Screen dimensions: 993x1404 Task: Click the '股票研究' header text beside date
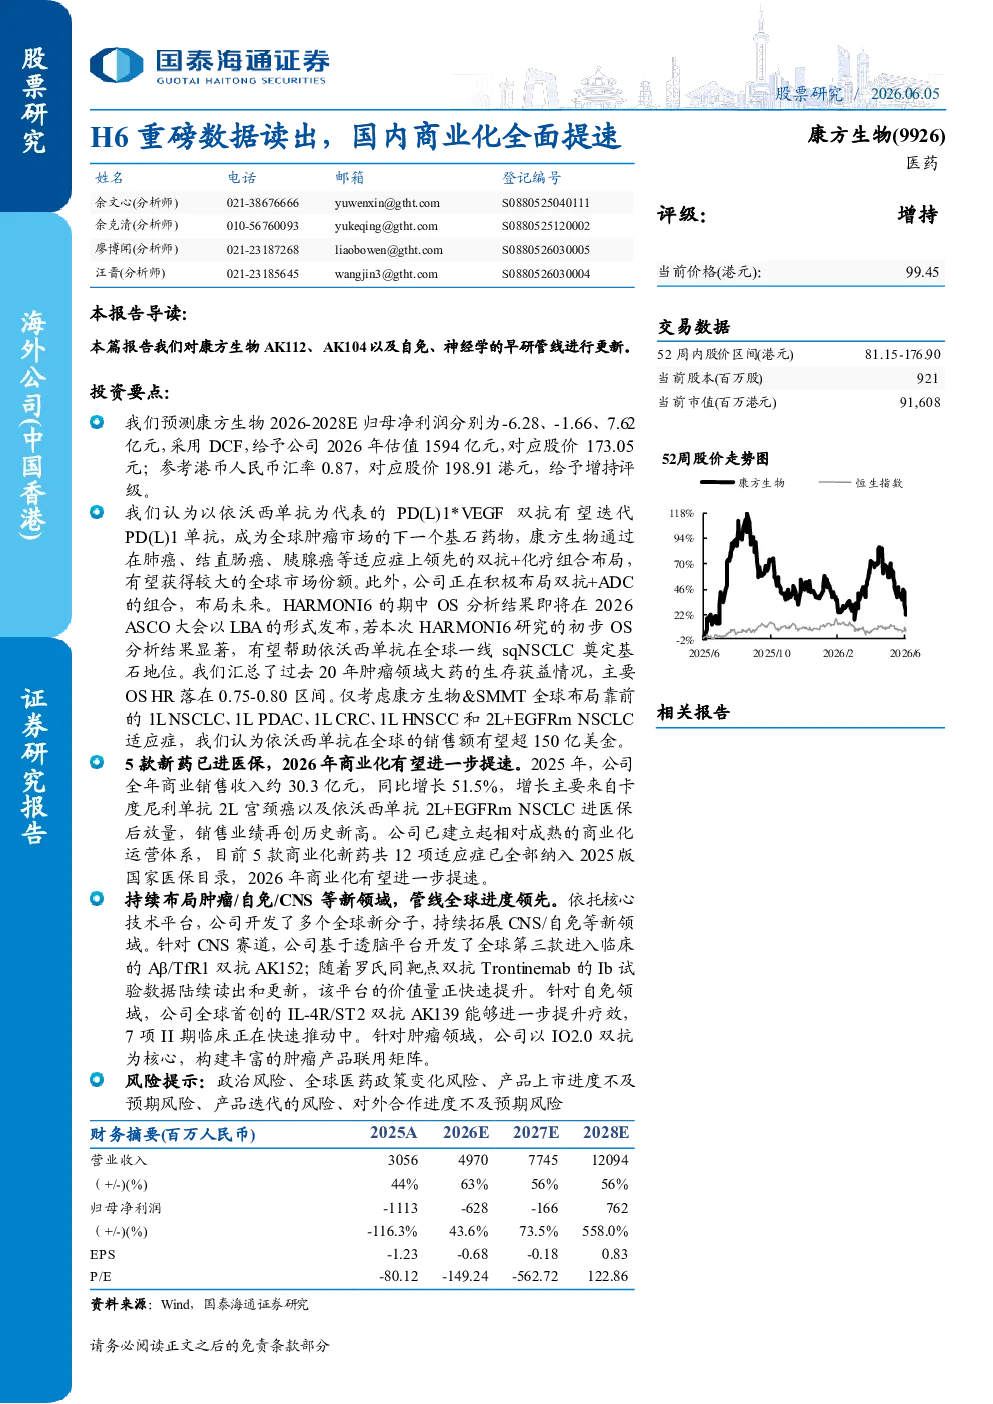808,94
